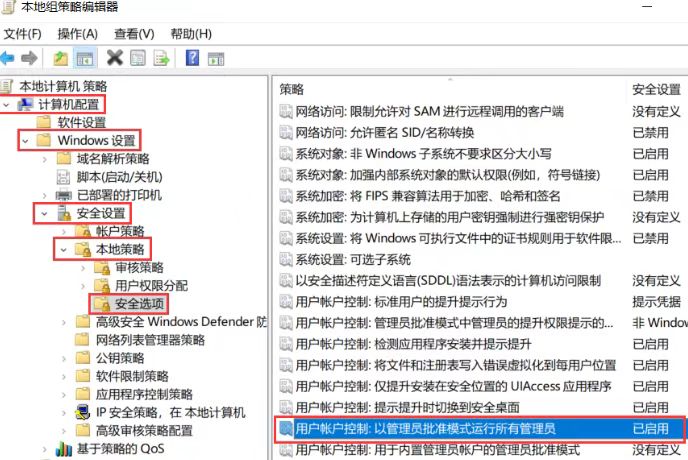Collapse the 计算机配置 tree node
The width and height of the screenshot is (688, 460).
[8, 104]
